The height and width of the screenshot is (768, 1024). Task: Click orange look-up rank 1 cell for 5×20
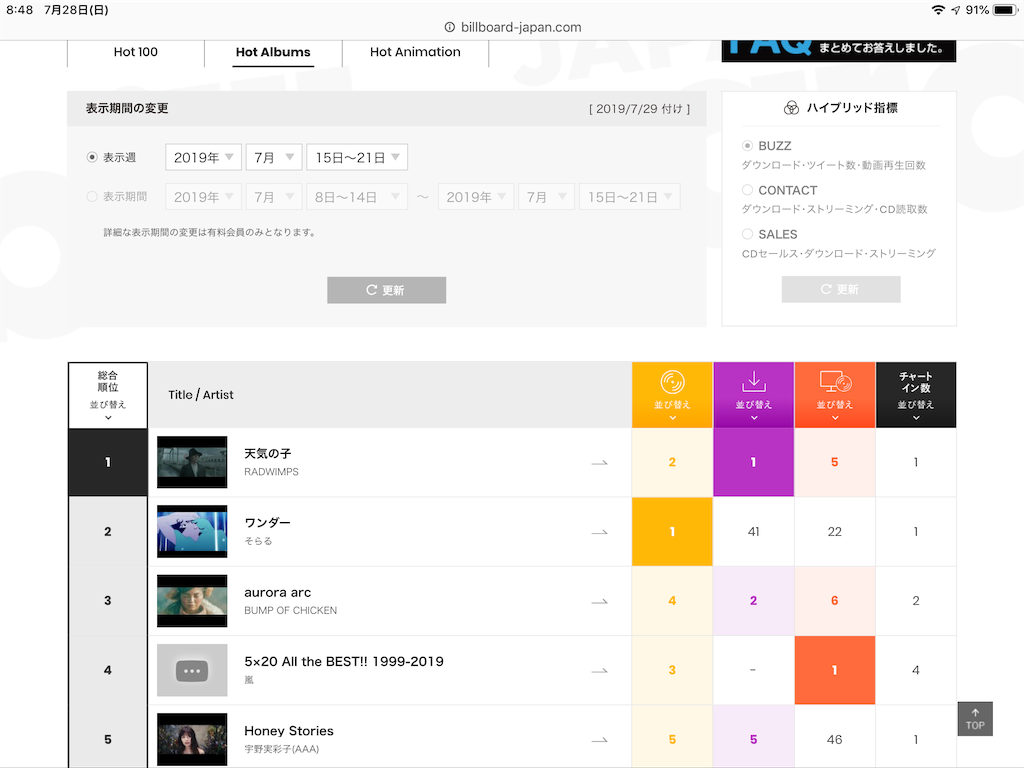pos(835,670)
